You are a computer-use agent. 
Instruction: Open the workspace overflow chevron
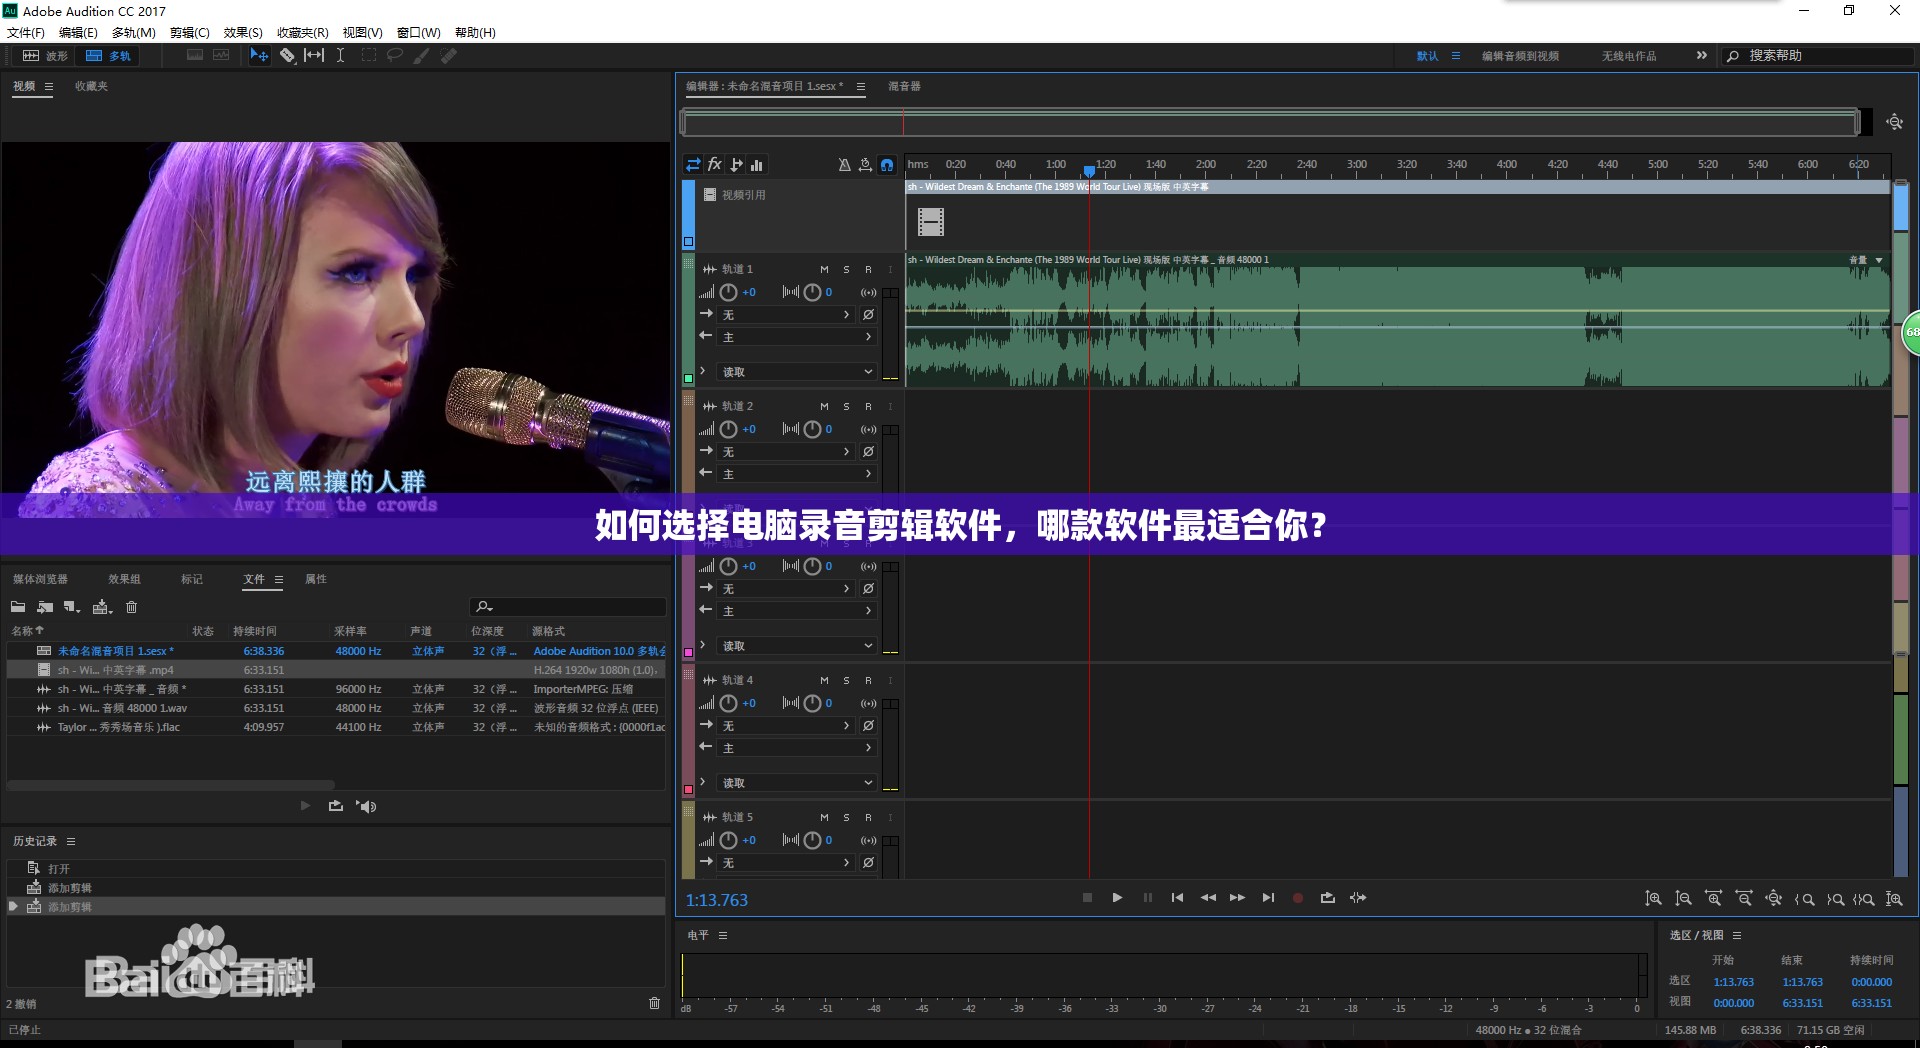(1701, 56)
